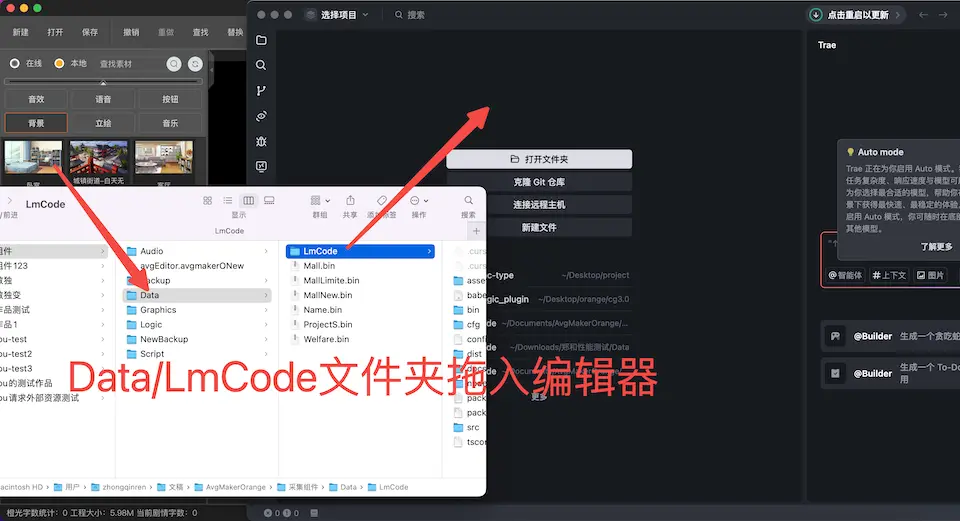This screenshot has height=521, width=960.
Task: Open the Debug bug icon in Trae sidebar
Action: pyautogui.click(x=261, y=141)
